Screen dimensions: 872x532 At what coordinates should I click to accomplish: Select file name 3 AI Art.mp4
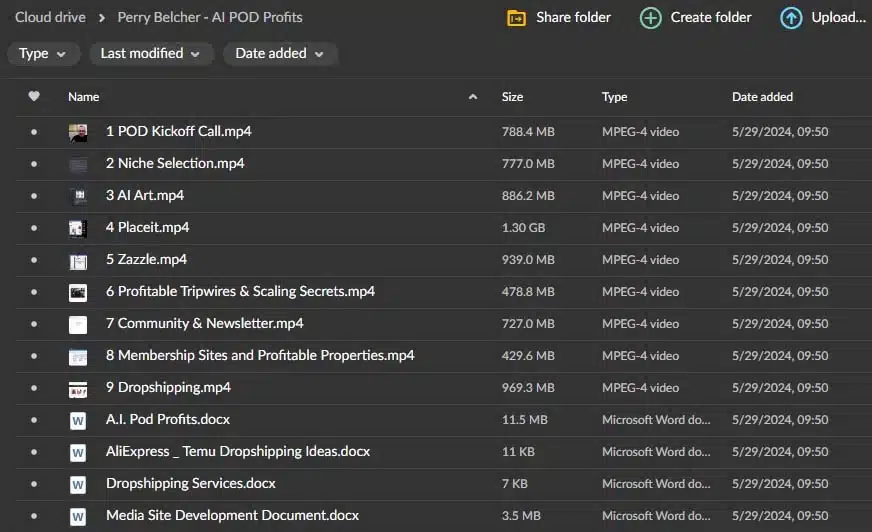click(145, 195)
